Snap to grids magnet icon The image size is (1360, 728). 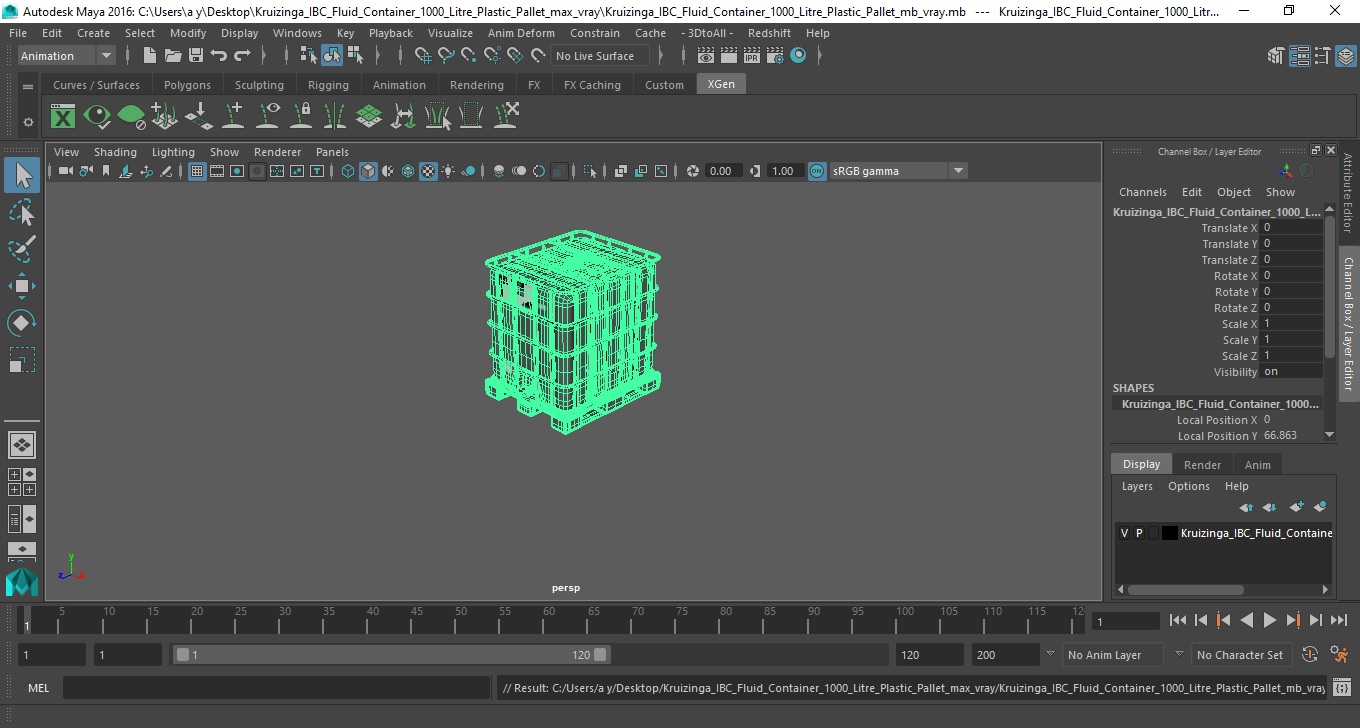[x=422, y=56]
